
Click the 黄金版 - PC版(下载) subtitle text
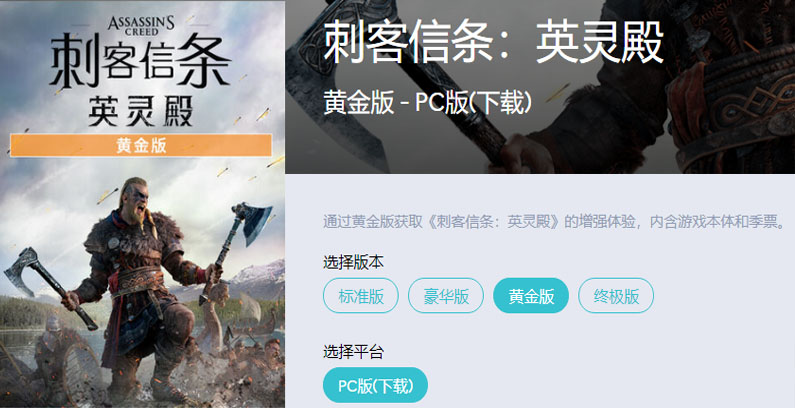coord(427,103)
